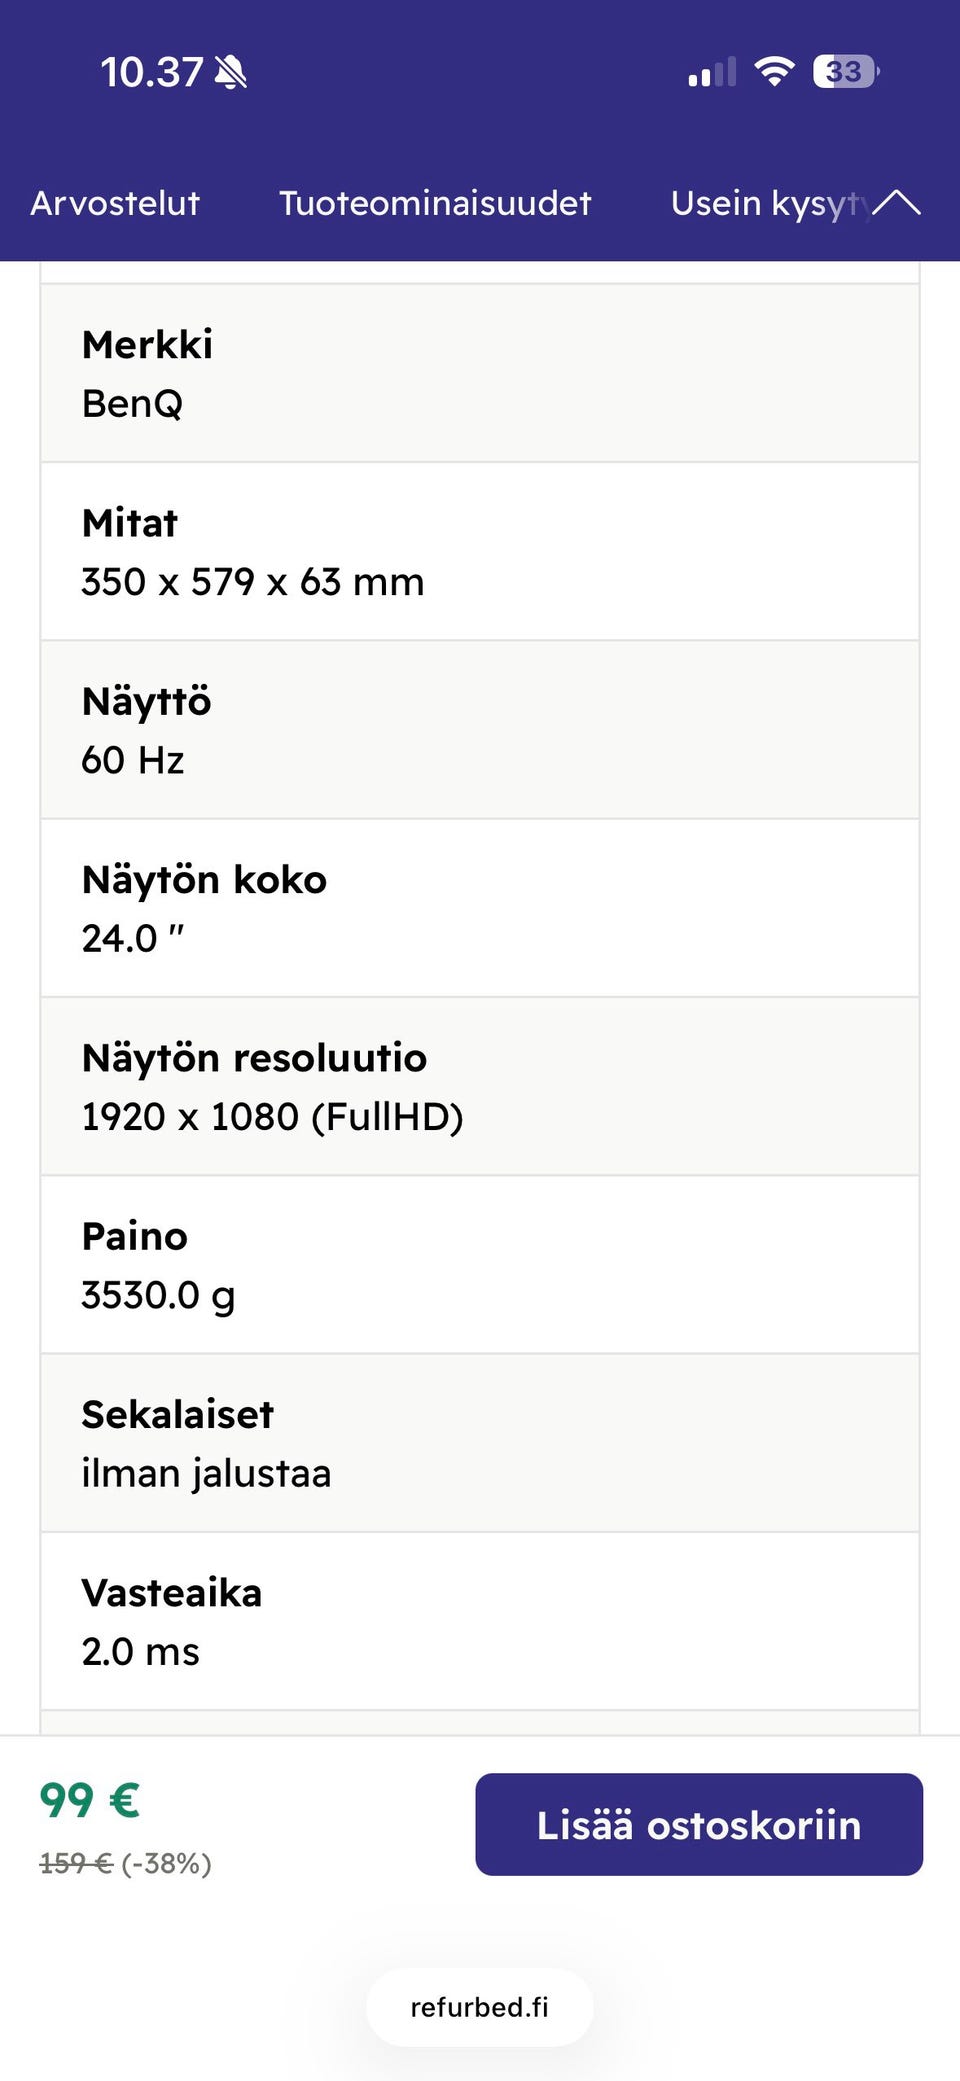
Task: Expand the Sekalaiset specification row
Action: coord(478,1443)
